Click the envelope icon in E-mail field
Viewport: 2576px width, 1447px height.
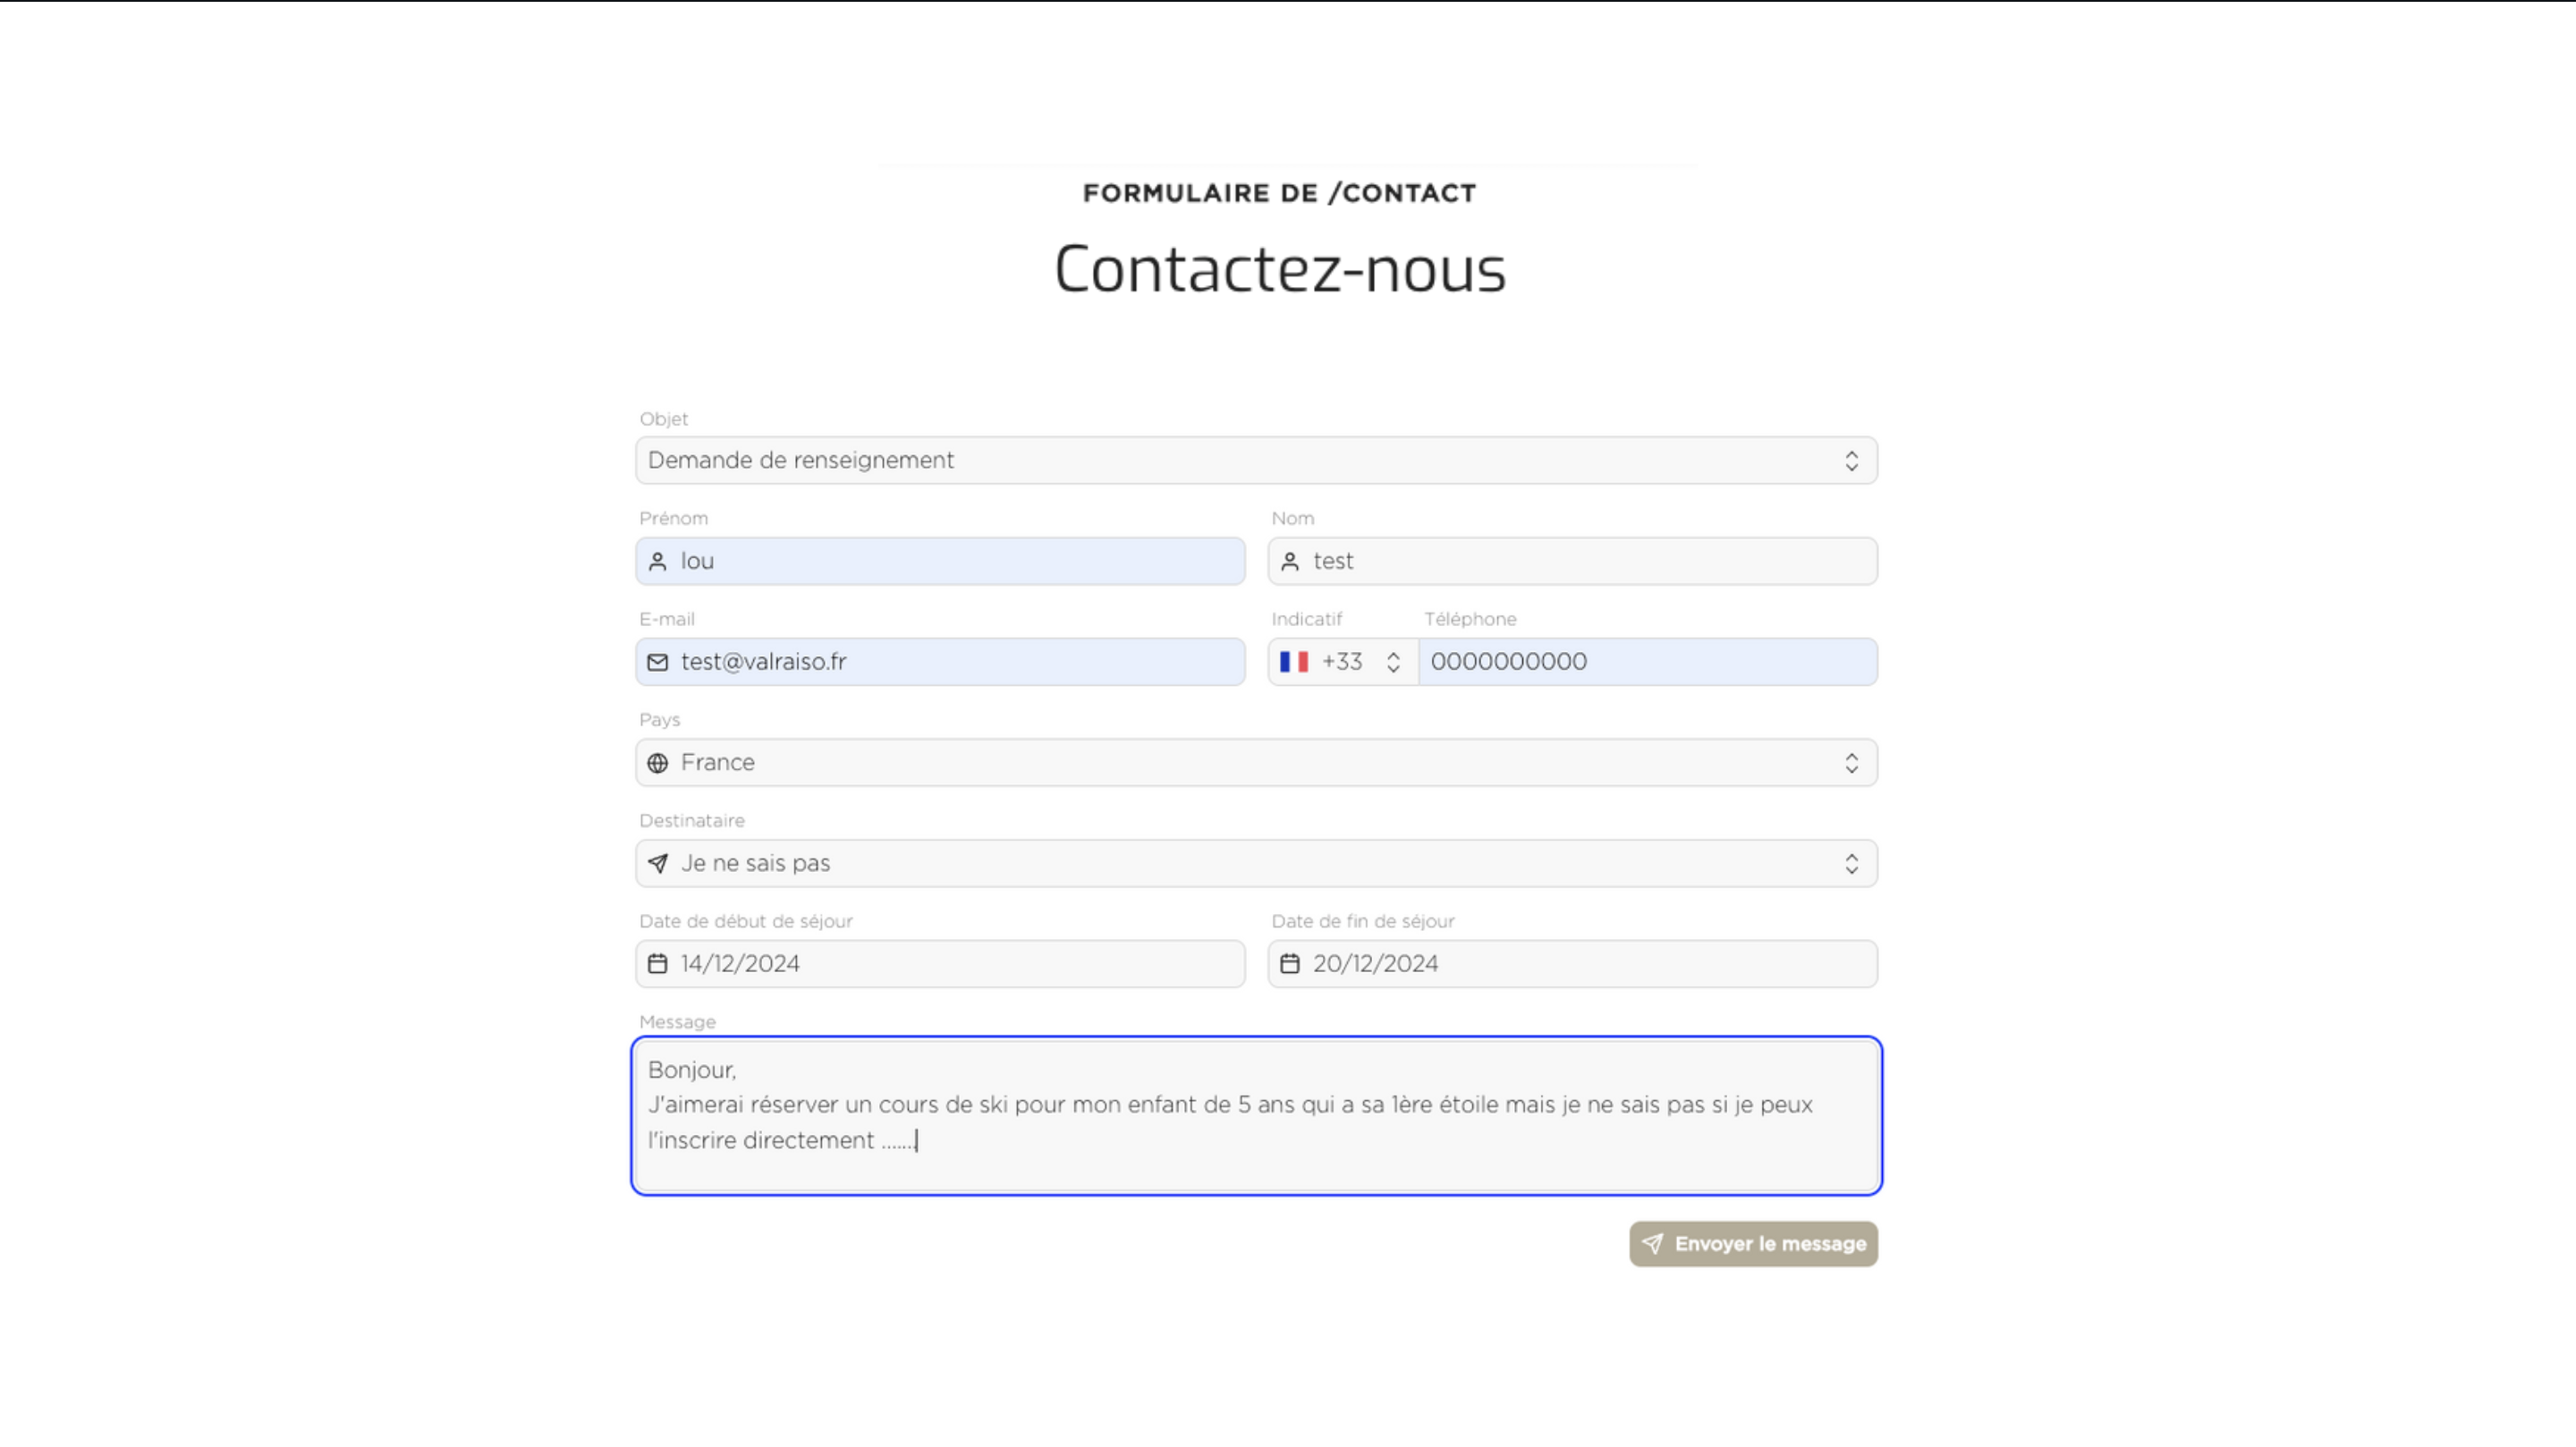(x=657, y=662)
